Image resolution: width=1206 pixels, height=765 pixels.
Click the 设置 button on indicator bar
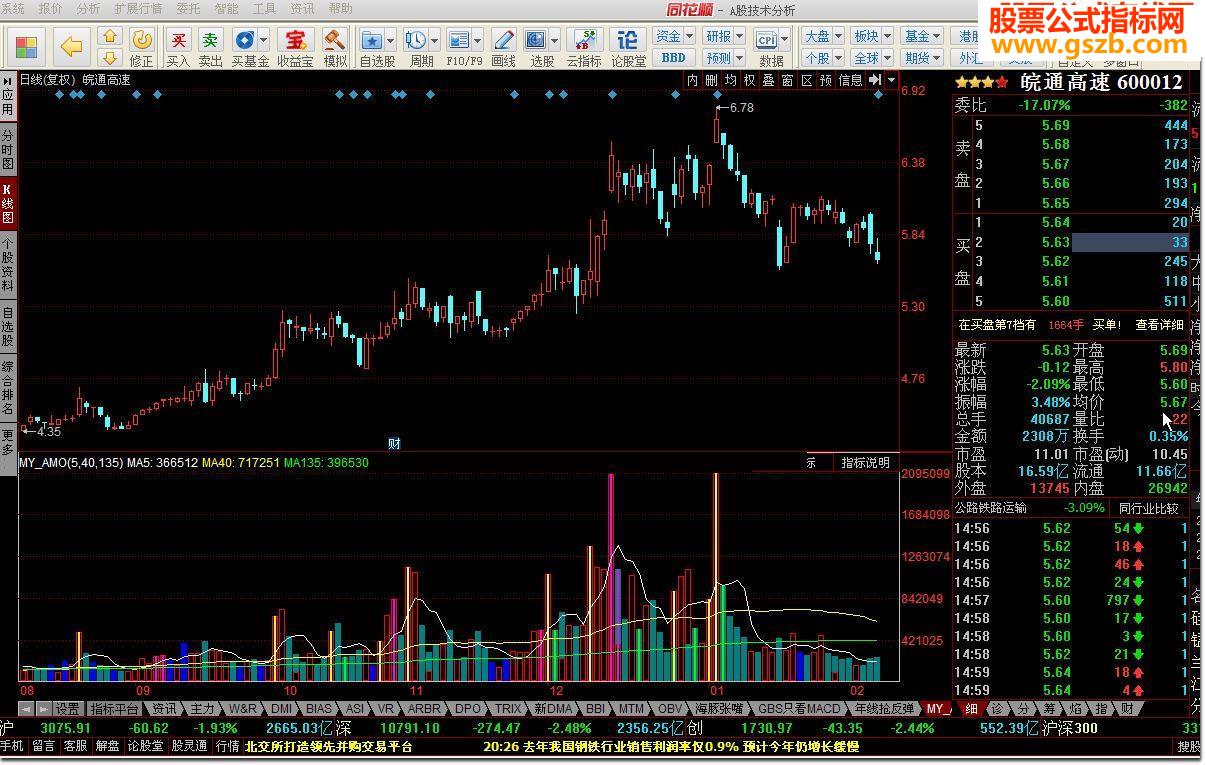(67, 709)
